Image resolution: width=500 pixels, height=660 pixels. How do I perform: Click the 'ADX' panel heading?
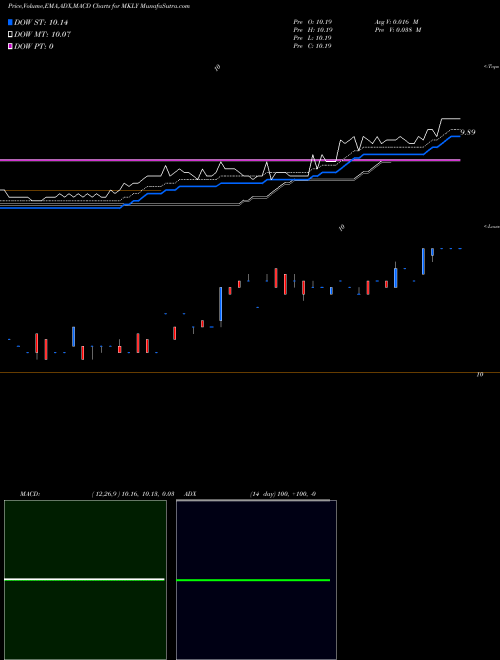click(190, 494)
